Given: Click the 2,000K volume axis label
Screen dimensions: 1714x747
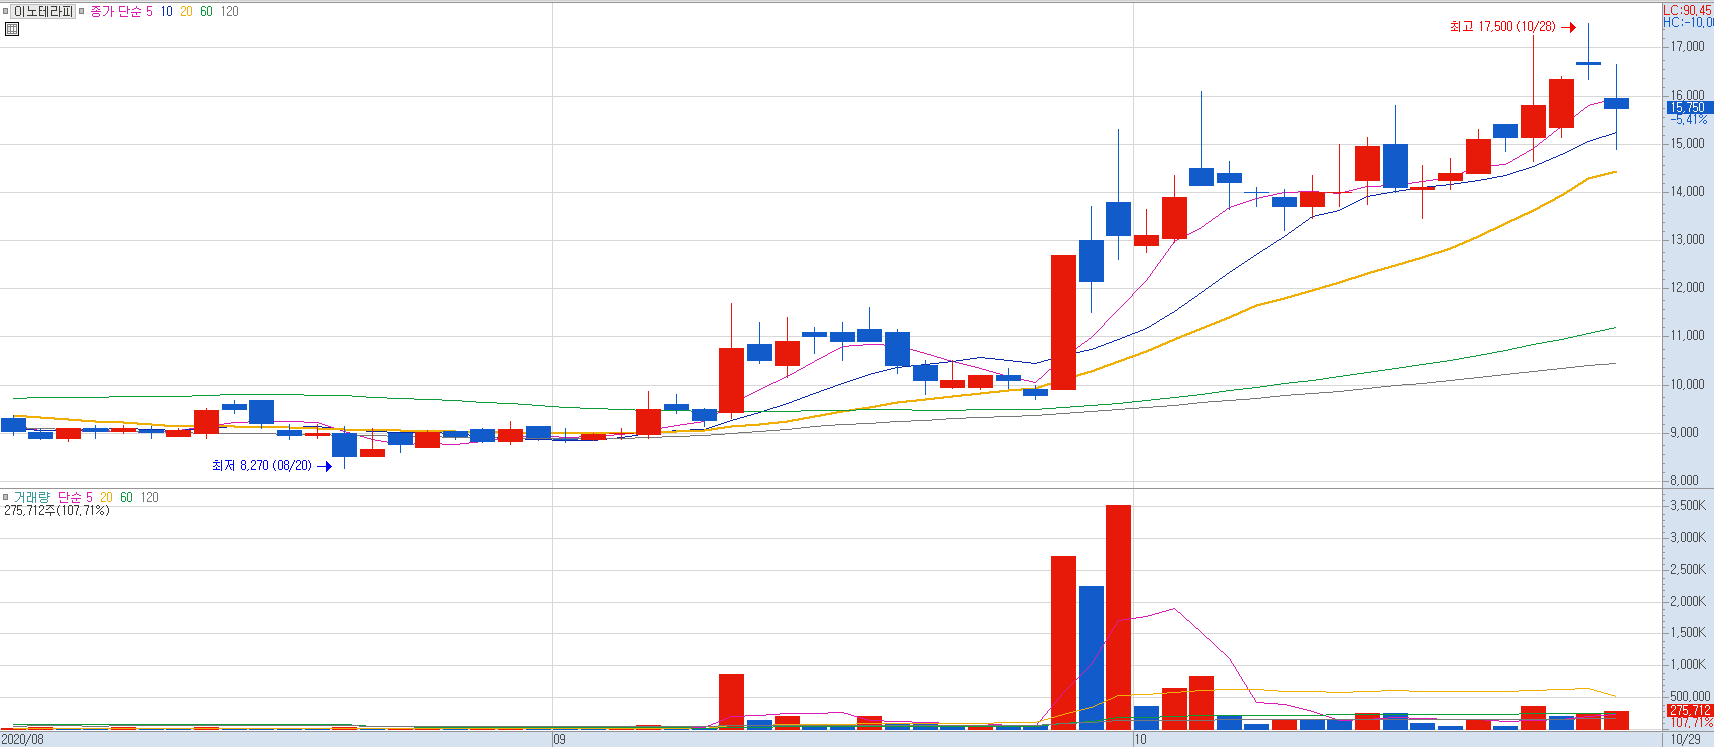Looking at the screenshot, I should 1688,601.
